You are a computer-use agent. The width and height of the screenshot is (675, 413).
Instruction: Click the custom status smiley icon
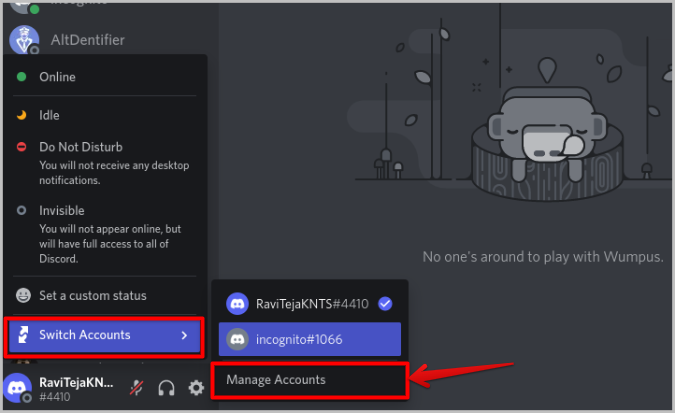pos(23,295)
